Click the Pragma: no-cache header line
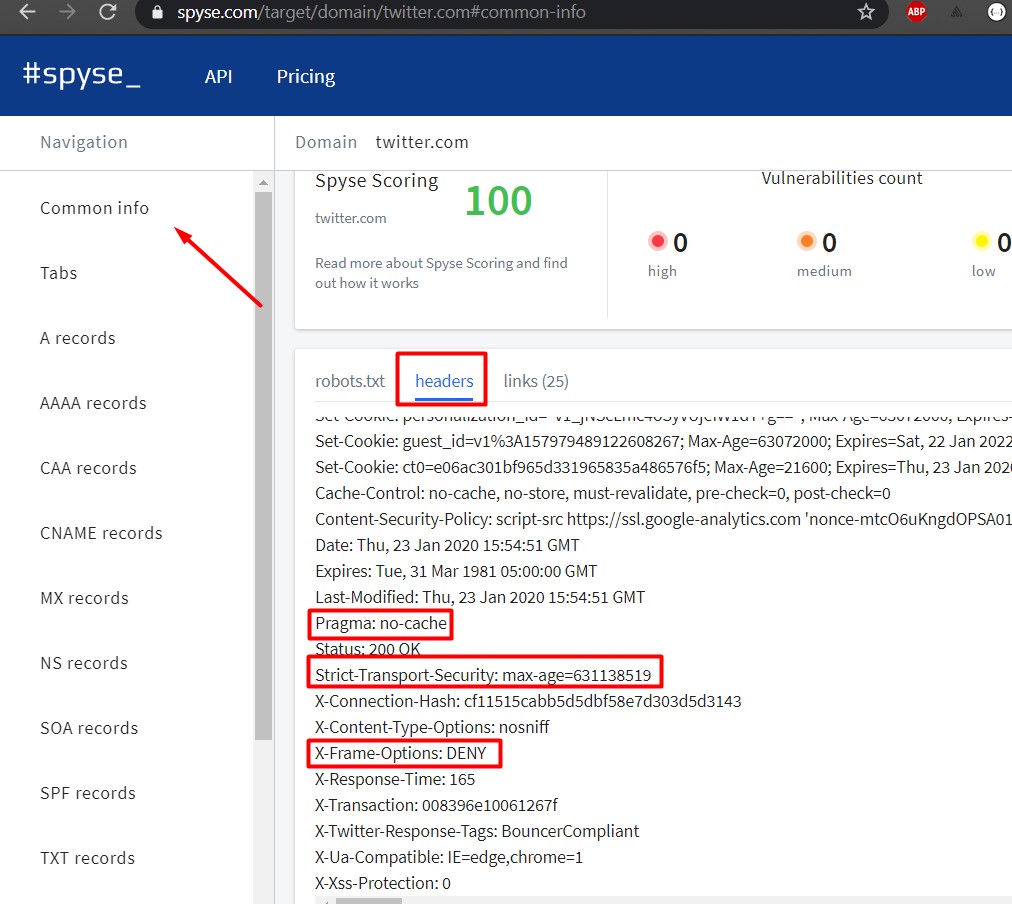1012x904 pixels. [381, 624]
